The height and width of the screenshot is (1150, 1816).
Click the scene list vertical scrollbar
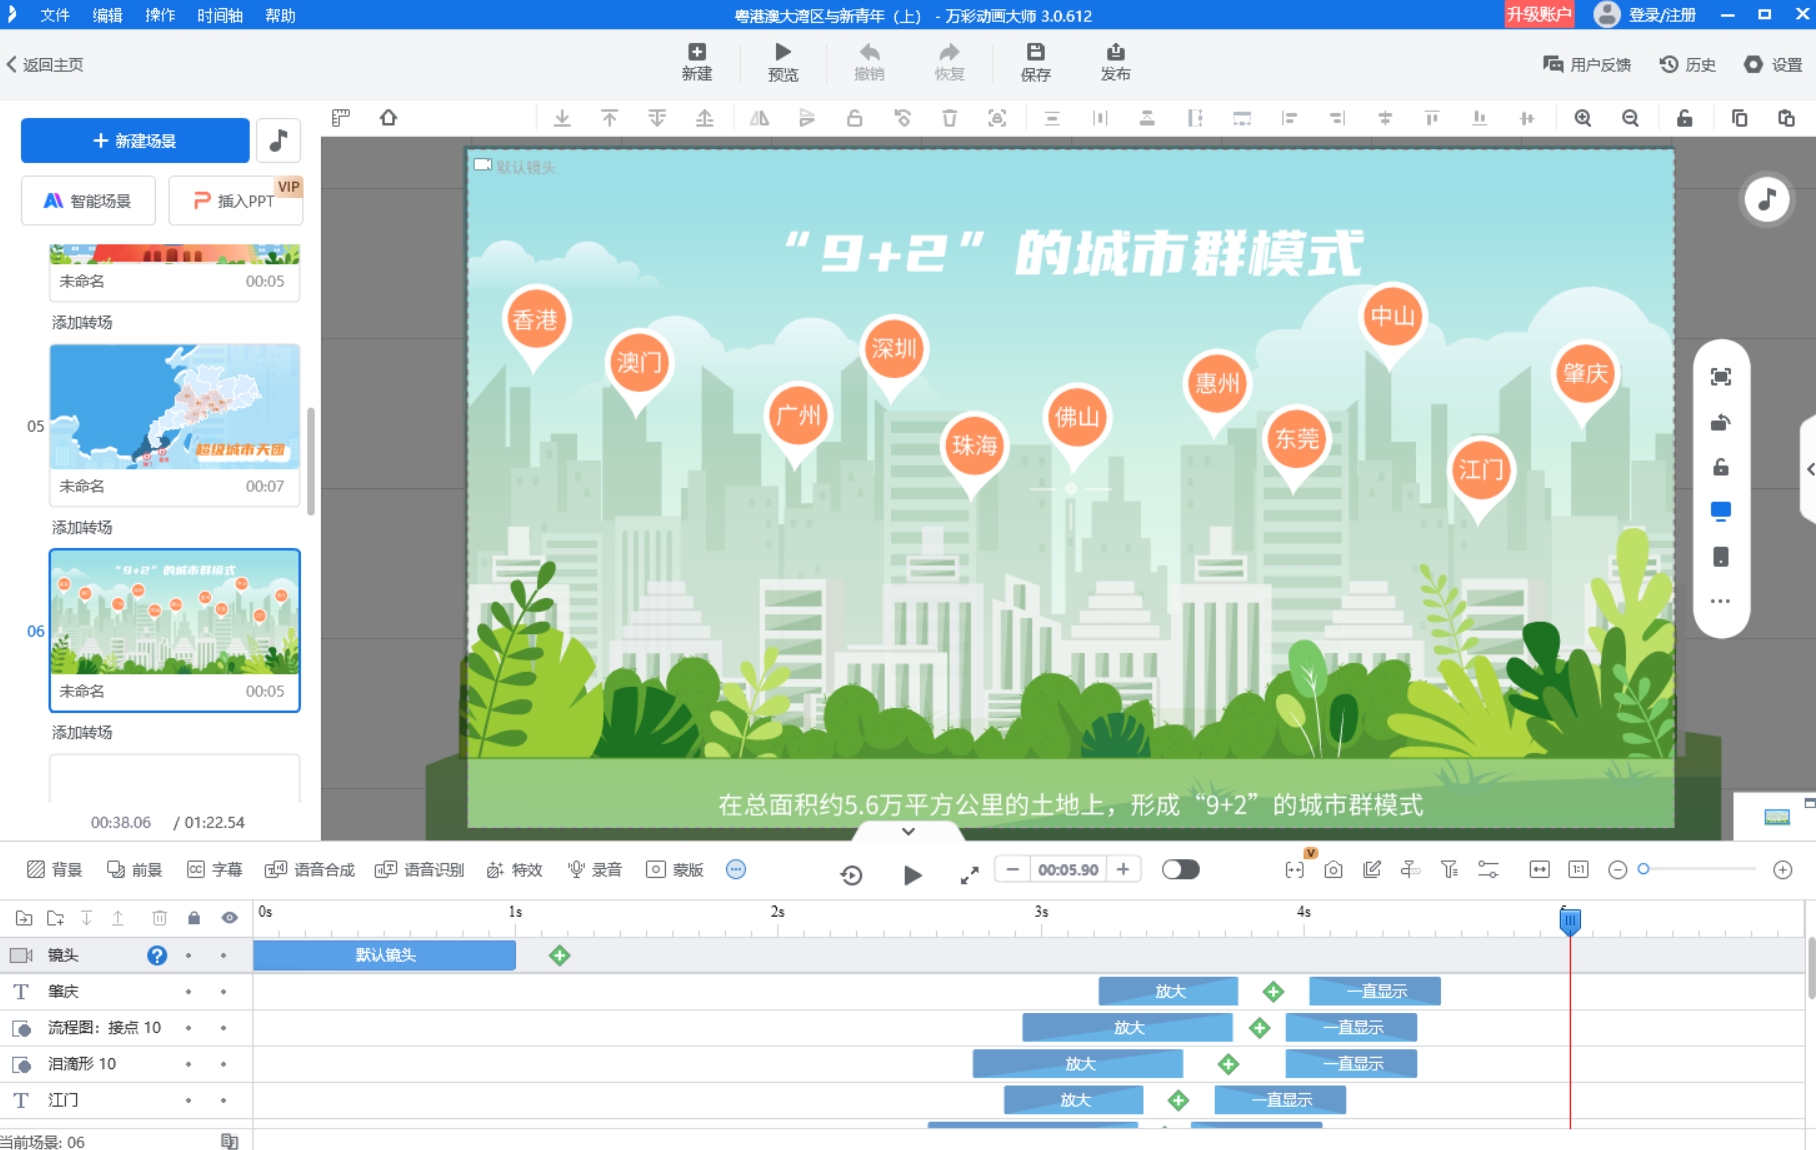coord(311,460)
